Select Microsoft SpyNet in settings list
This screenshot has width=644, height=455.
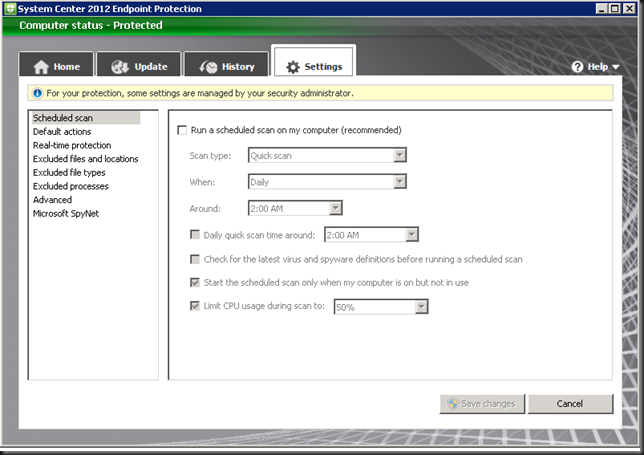(66, 214)
